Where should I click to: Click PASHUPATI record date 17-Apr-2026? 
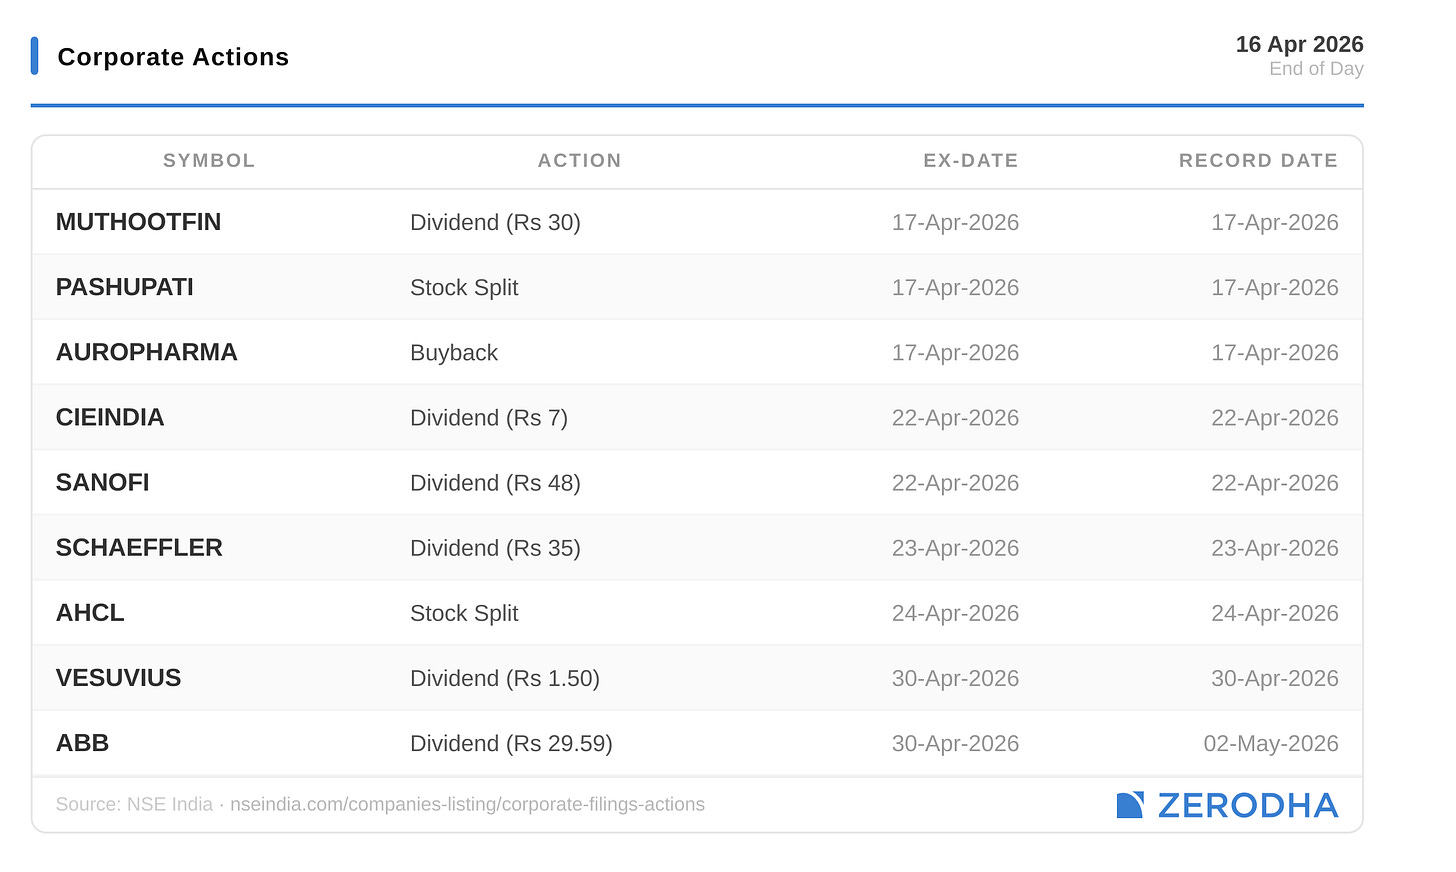tap(1275, 288)
